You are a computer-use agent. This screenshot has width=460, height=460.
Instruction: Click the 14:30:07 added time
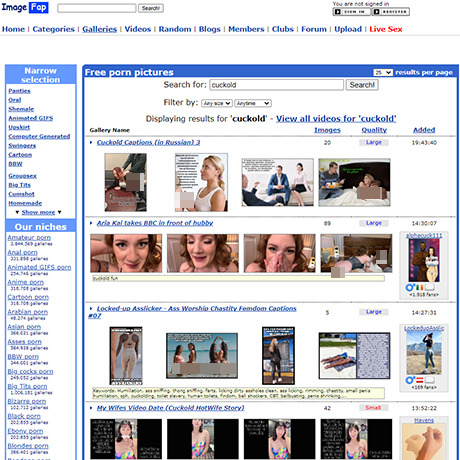424,223
